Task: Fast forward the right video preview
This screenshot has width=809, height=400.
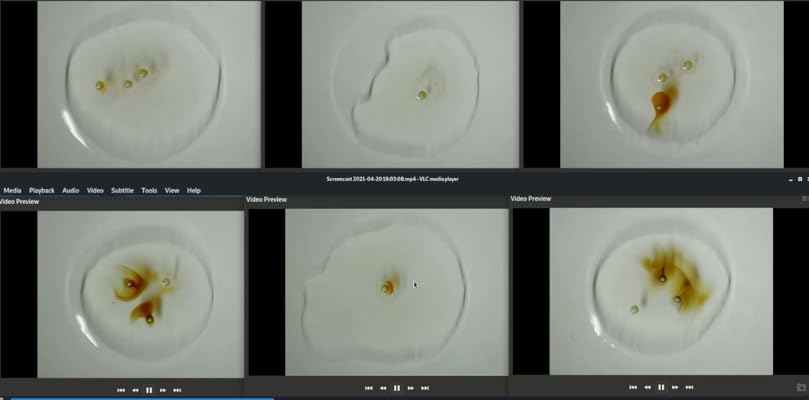Action: [675, 387]
